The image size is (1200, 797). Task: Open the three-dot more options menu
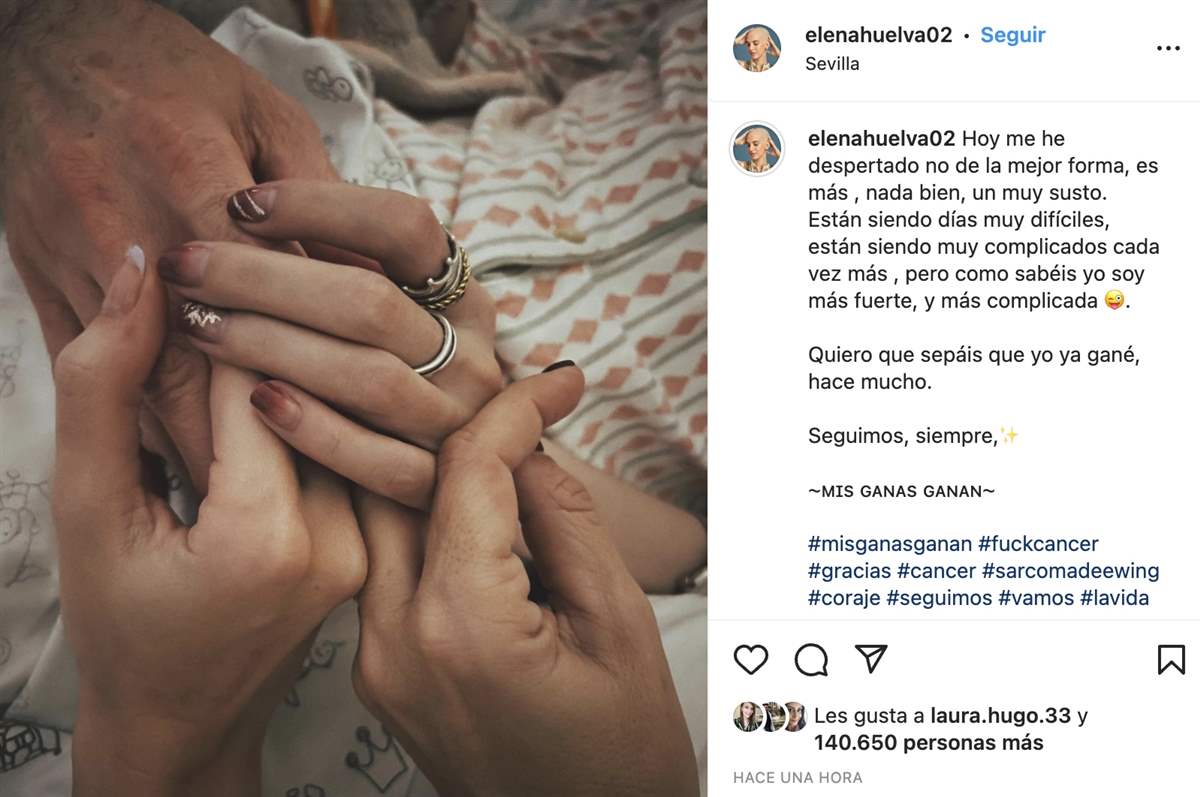[1168, 48]
